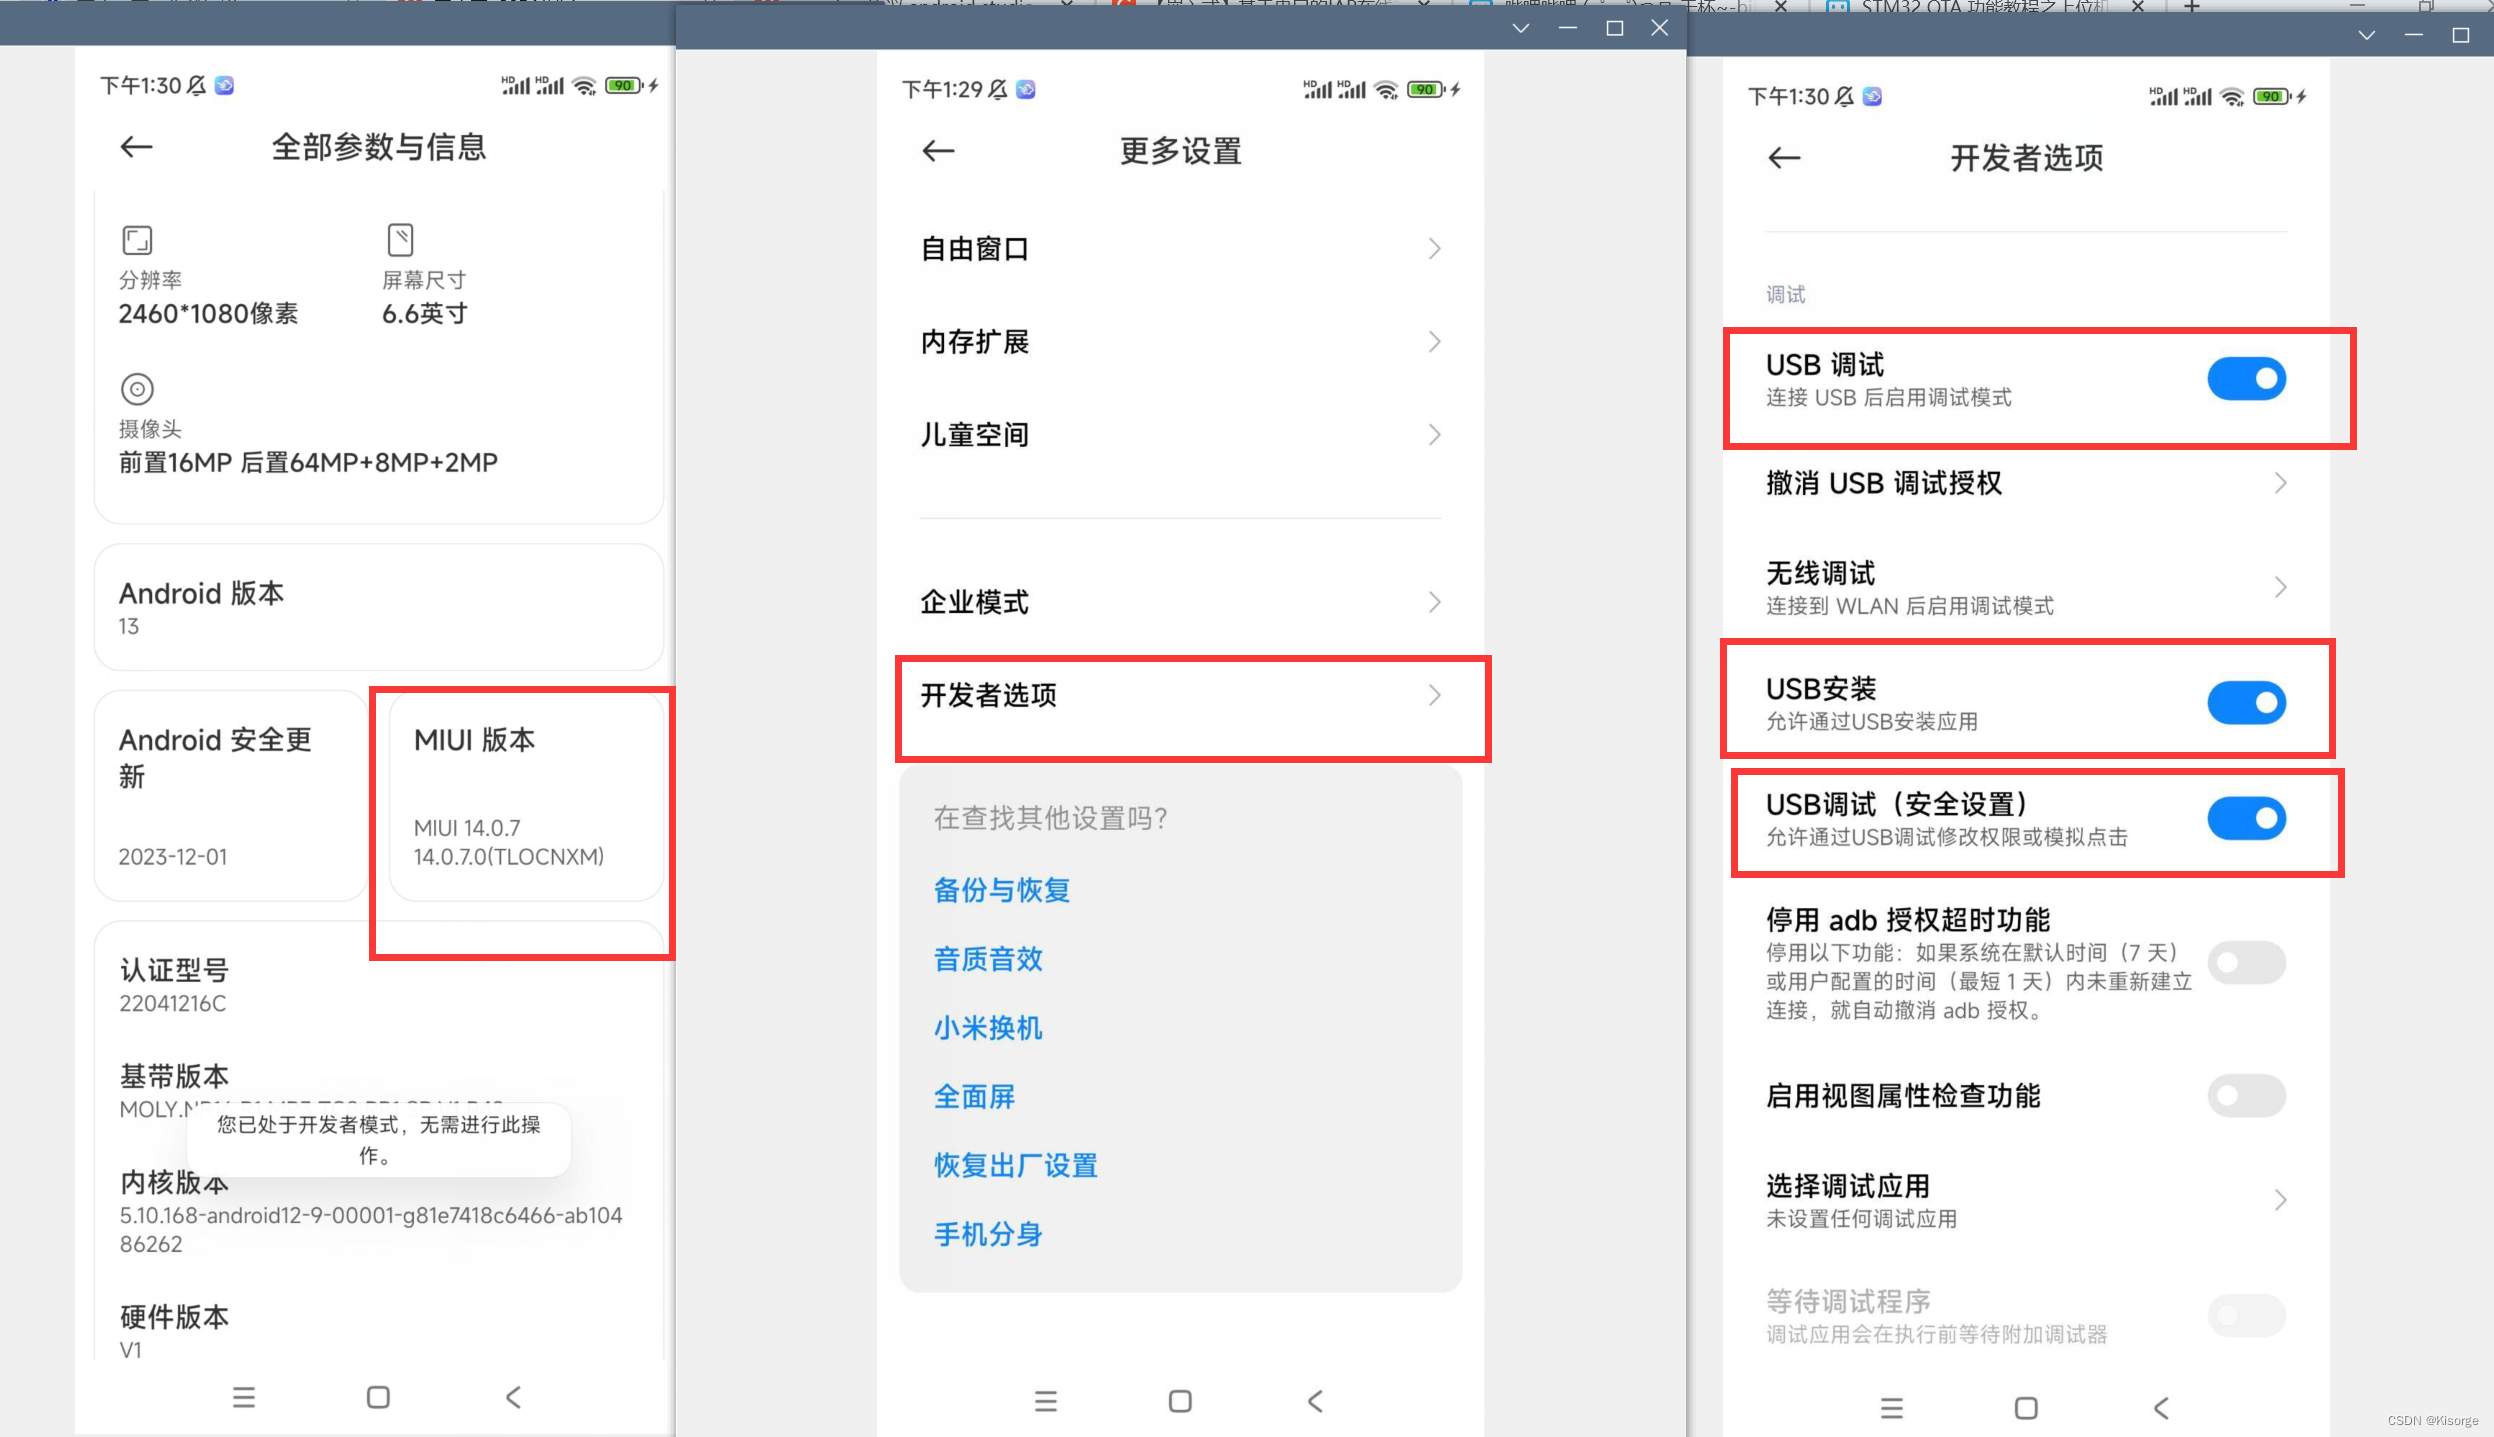Tap mute bell icon on right phone status bar

coord(1845,97)
